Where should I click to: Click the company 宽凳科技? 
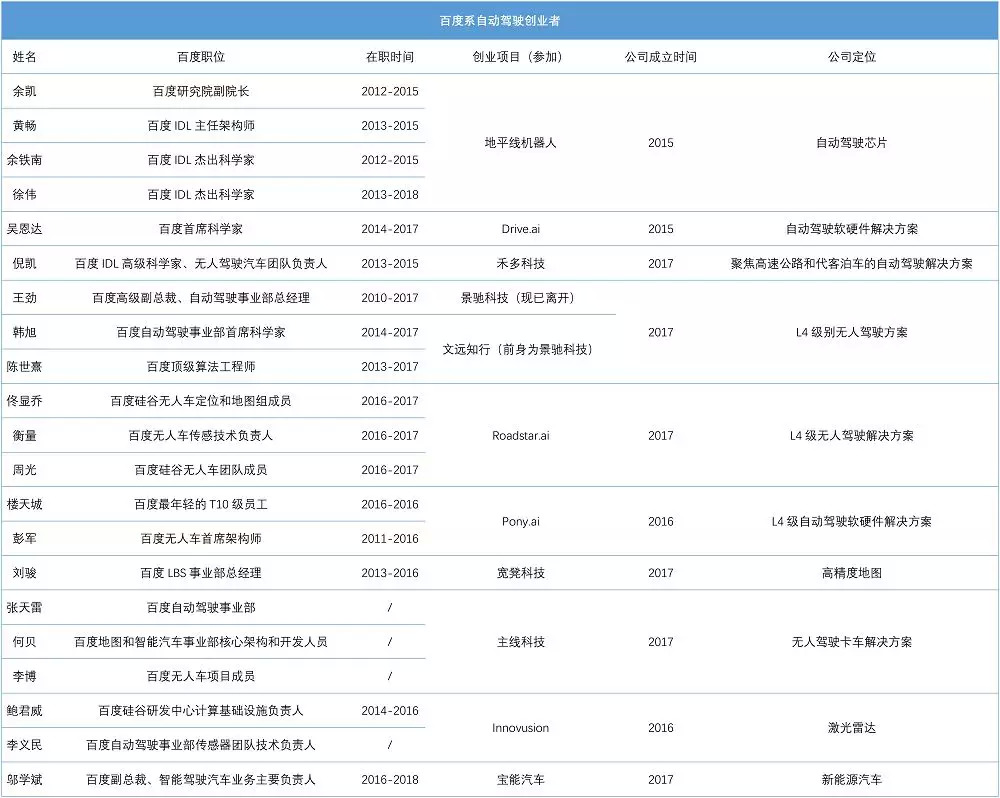point(520,573)
